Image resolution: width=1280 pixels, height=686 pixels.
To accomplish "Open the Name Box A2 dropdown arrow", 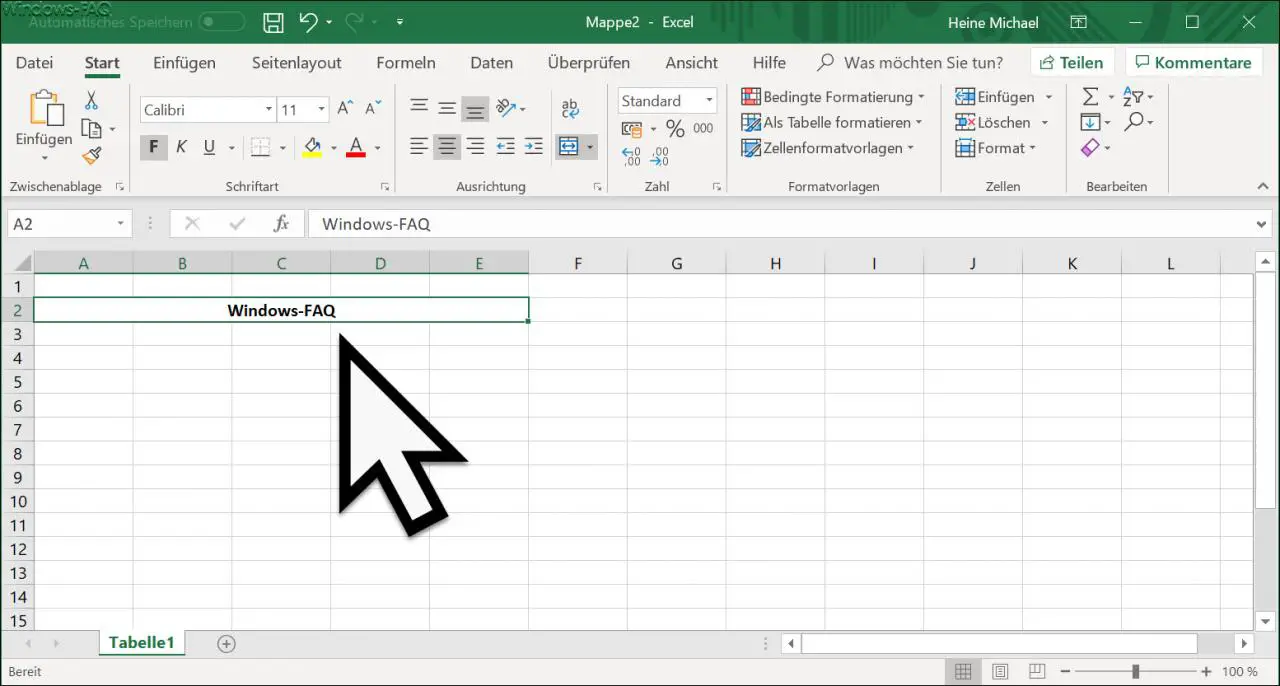I will tap(121, 224).
